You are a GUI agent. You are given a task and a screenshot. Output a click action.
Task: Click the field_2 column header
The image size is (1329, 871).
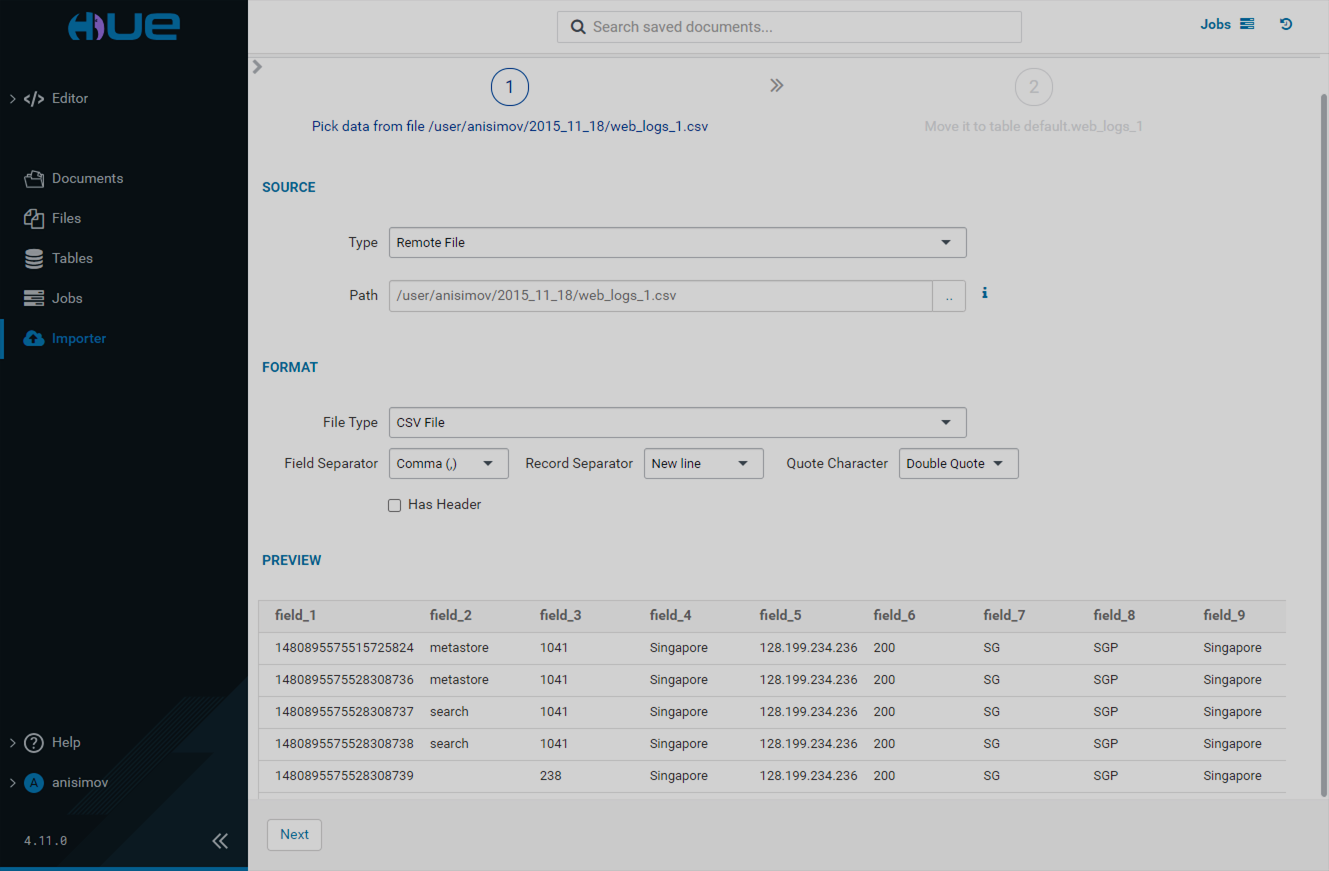450,615
